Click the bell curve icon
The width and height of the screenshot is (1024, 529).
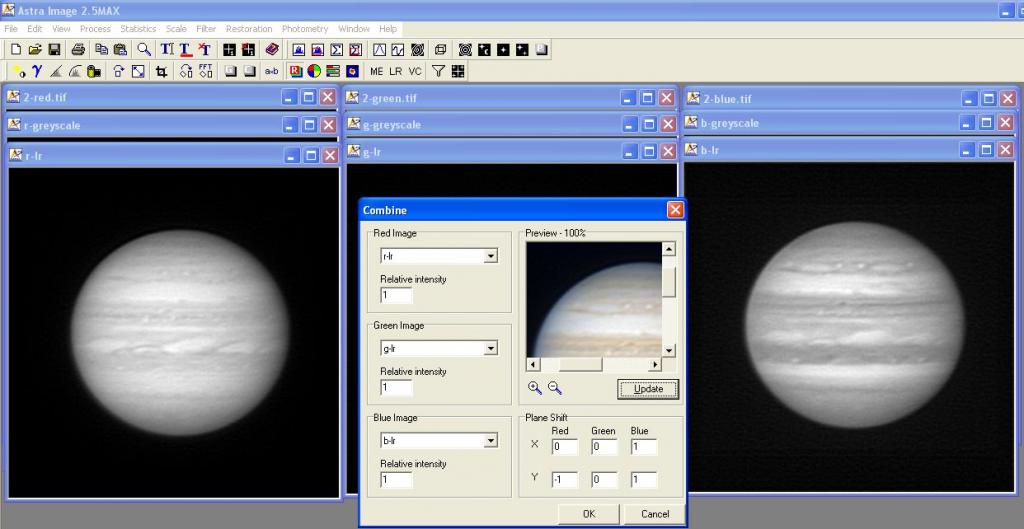click(379, 50)
